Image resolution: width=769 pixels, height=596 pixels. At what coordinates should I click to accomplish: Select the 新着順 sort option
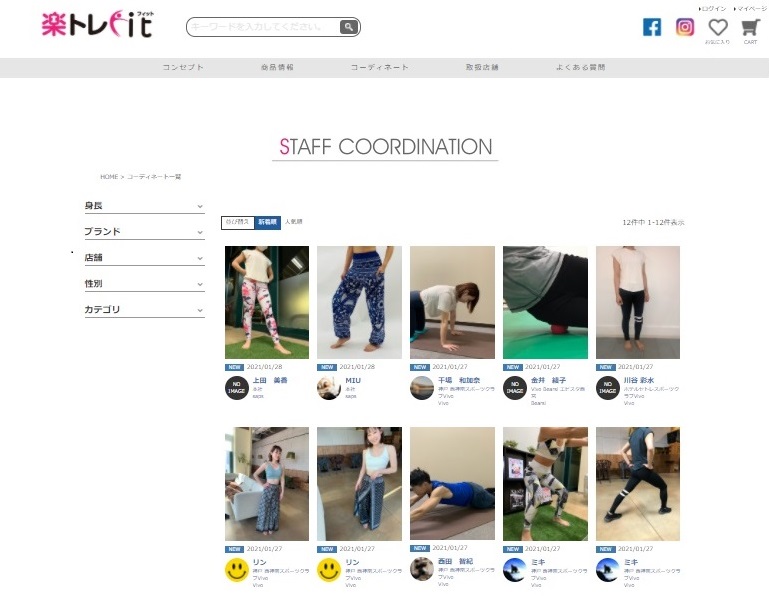[x=267, y=222]
